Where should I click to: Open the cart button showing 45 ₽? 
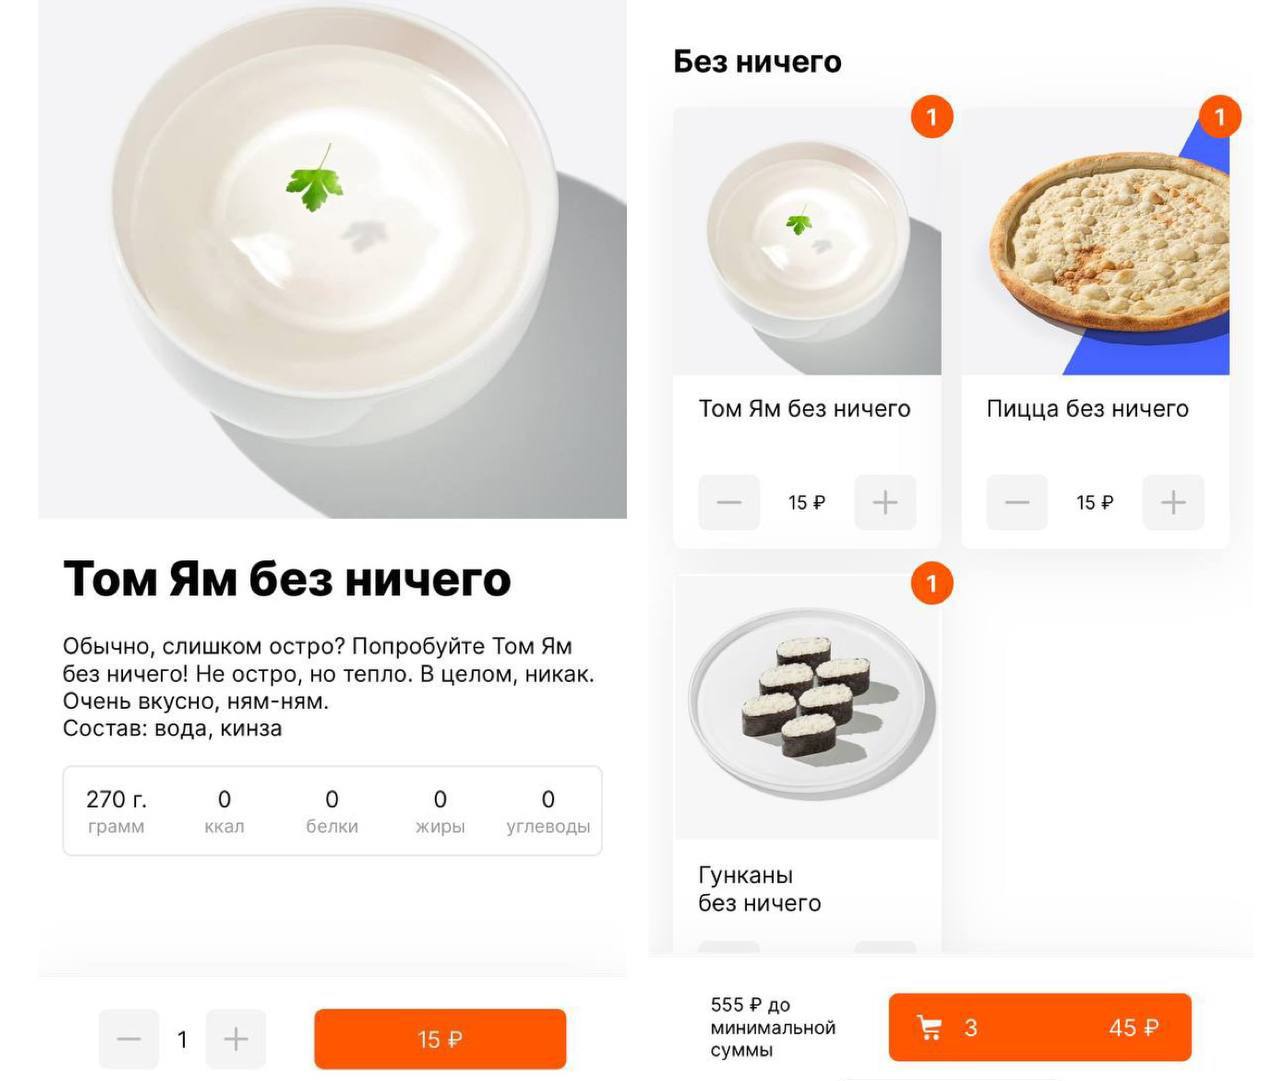[x=1040, y=1027]
